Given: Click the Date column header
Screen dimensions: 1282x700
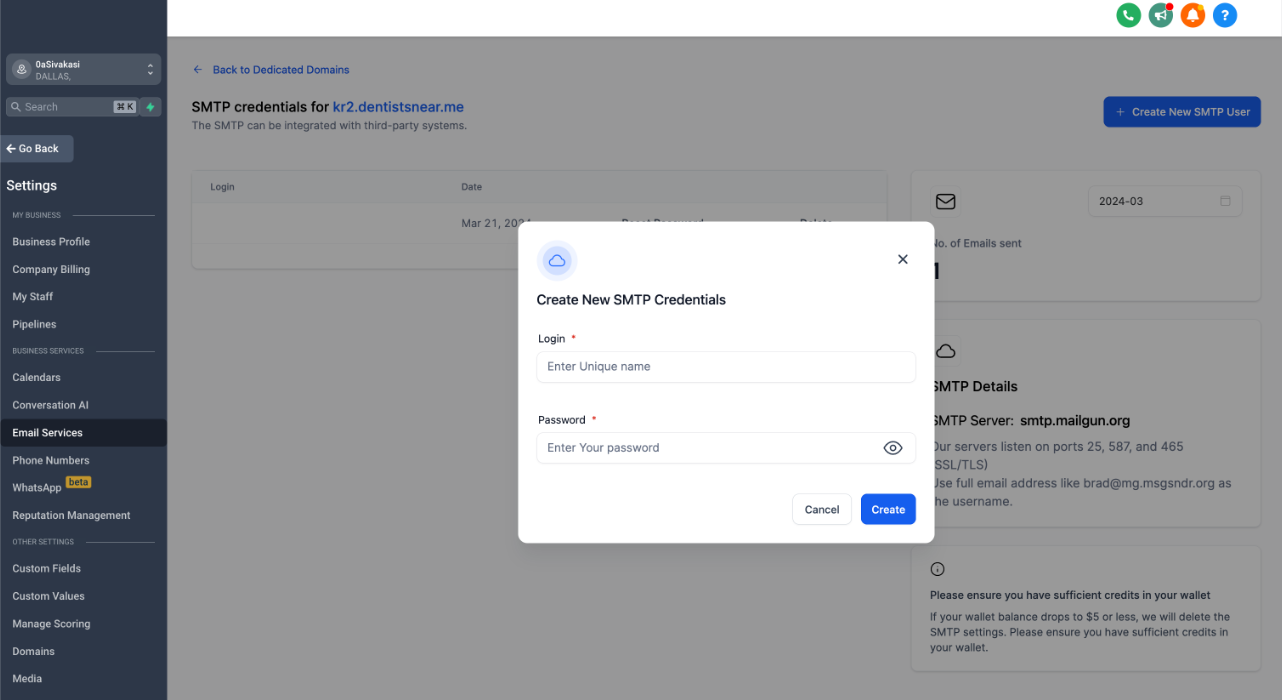Looking at the screenshot, I should point(471,187).
